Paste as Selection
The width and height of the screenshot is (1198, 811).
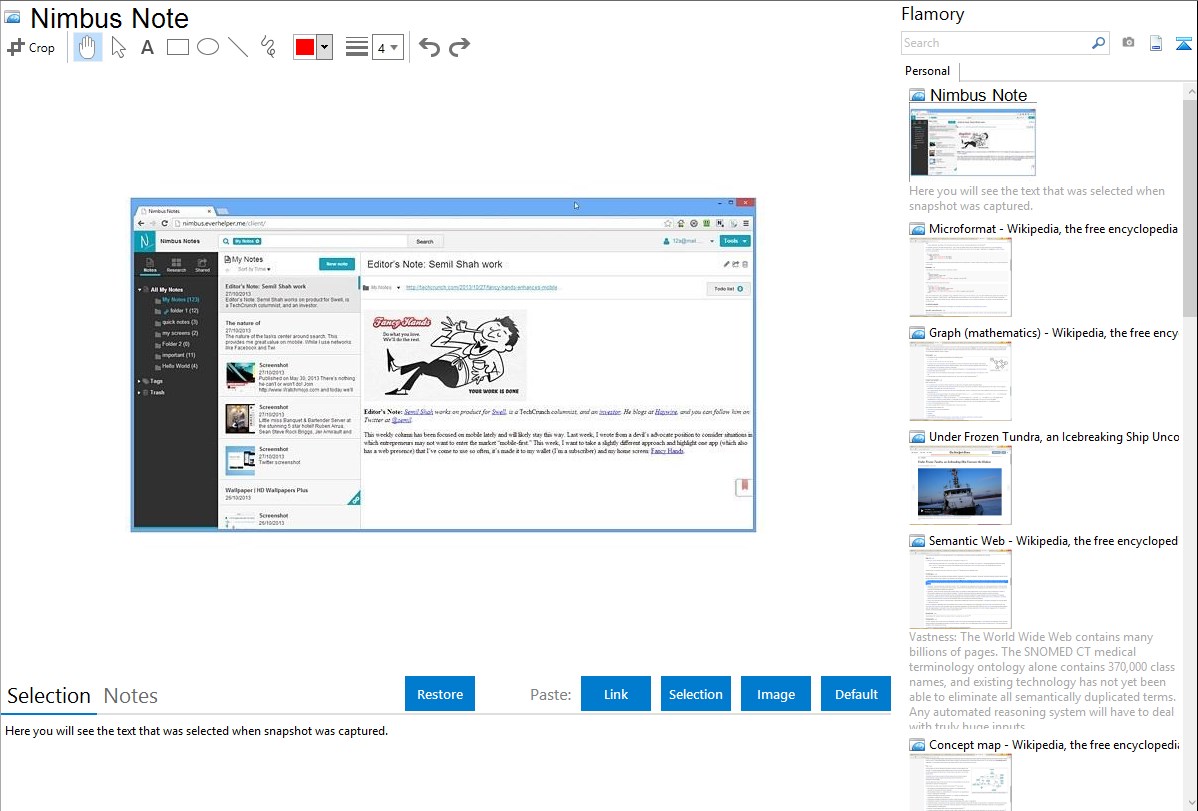pyautogui.click(x=695, y=694)
